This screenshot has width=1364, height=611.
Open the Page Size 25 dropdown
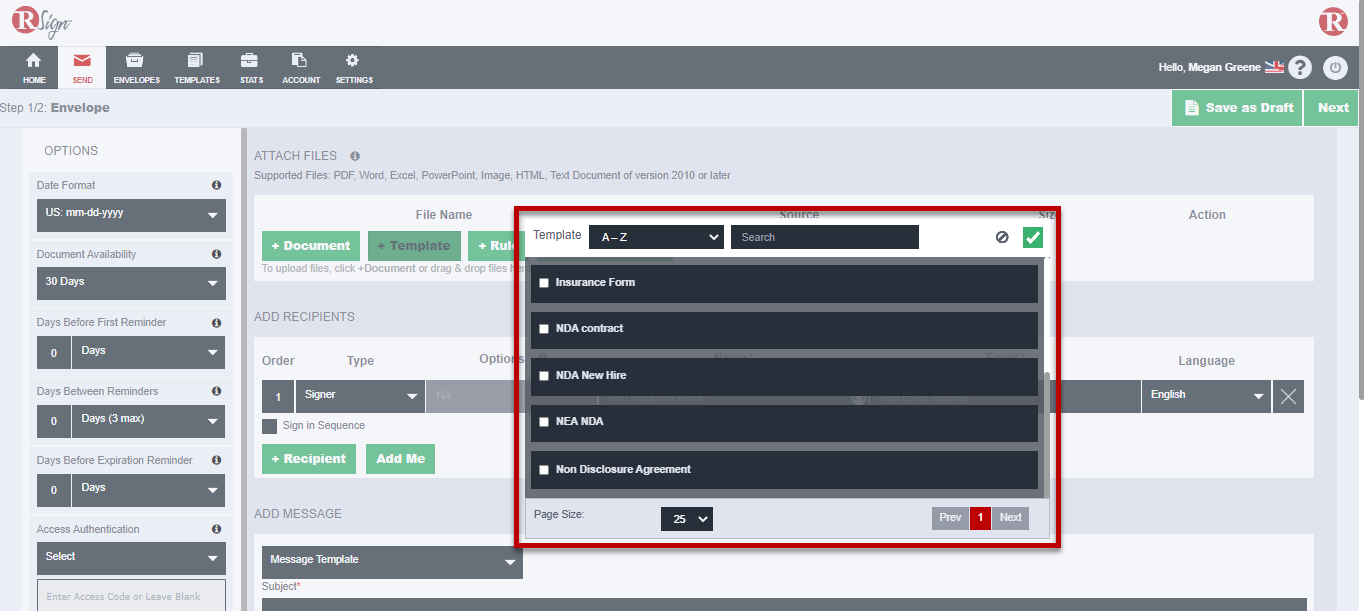(x=687, y=519)
